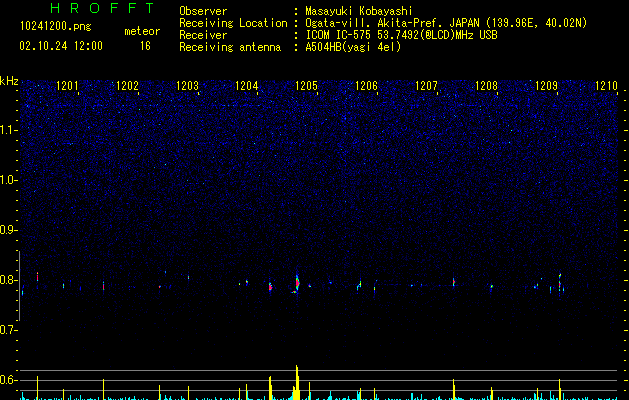Click the 1207 time marker

pos(426,86)
